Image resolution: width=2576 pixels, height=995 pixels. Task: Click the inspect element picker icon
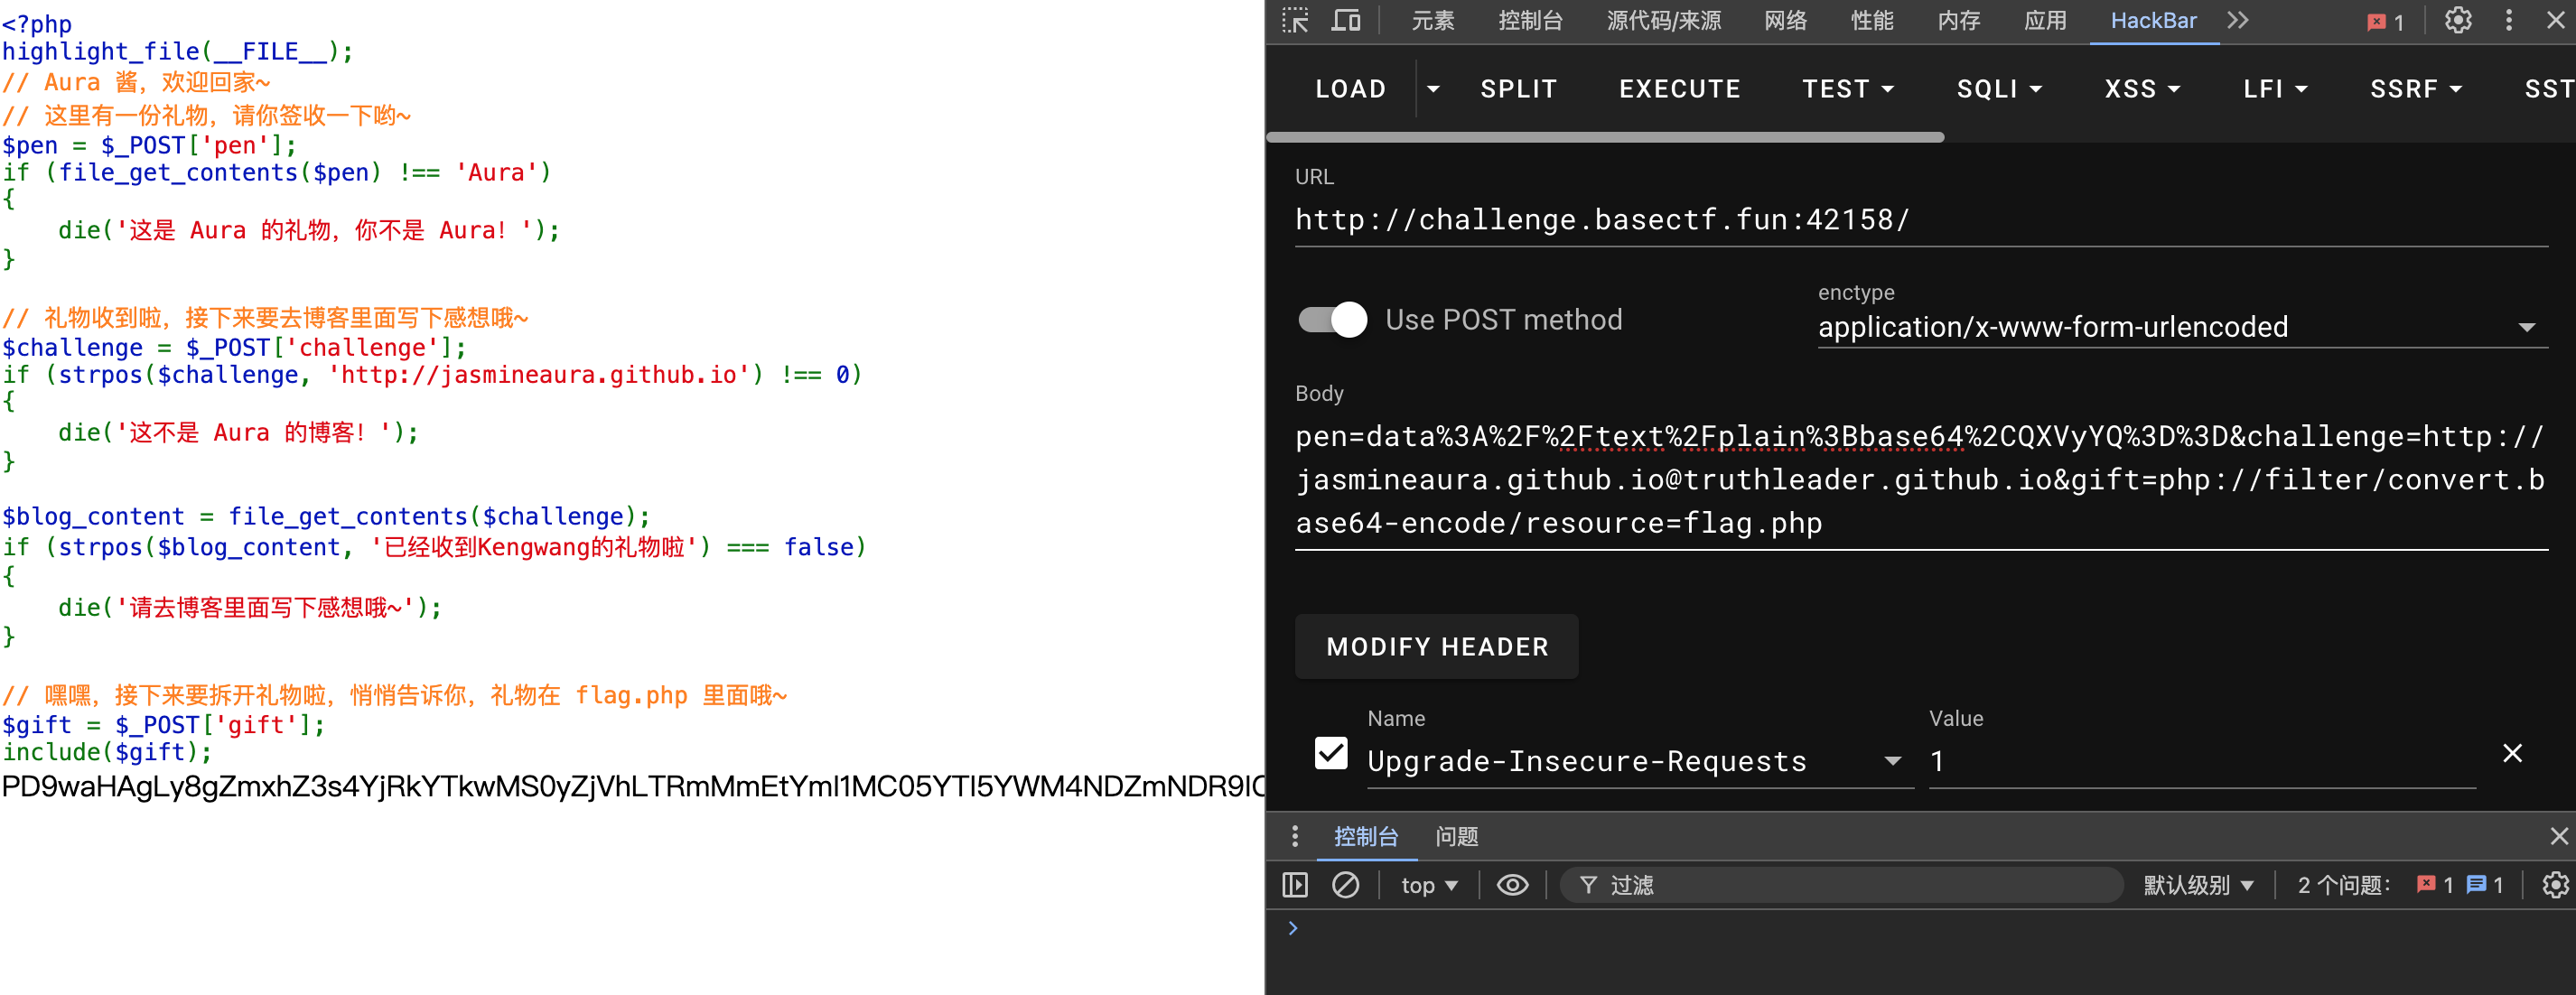[x=1295, y=21]
